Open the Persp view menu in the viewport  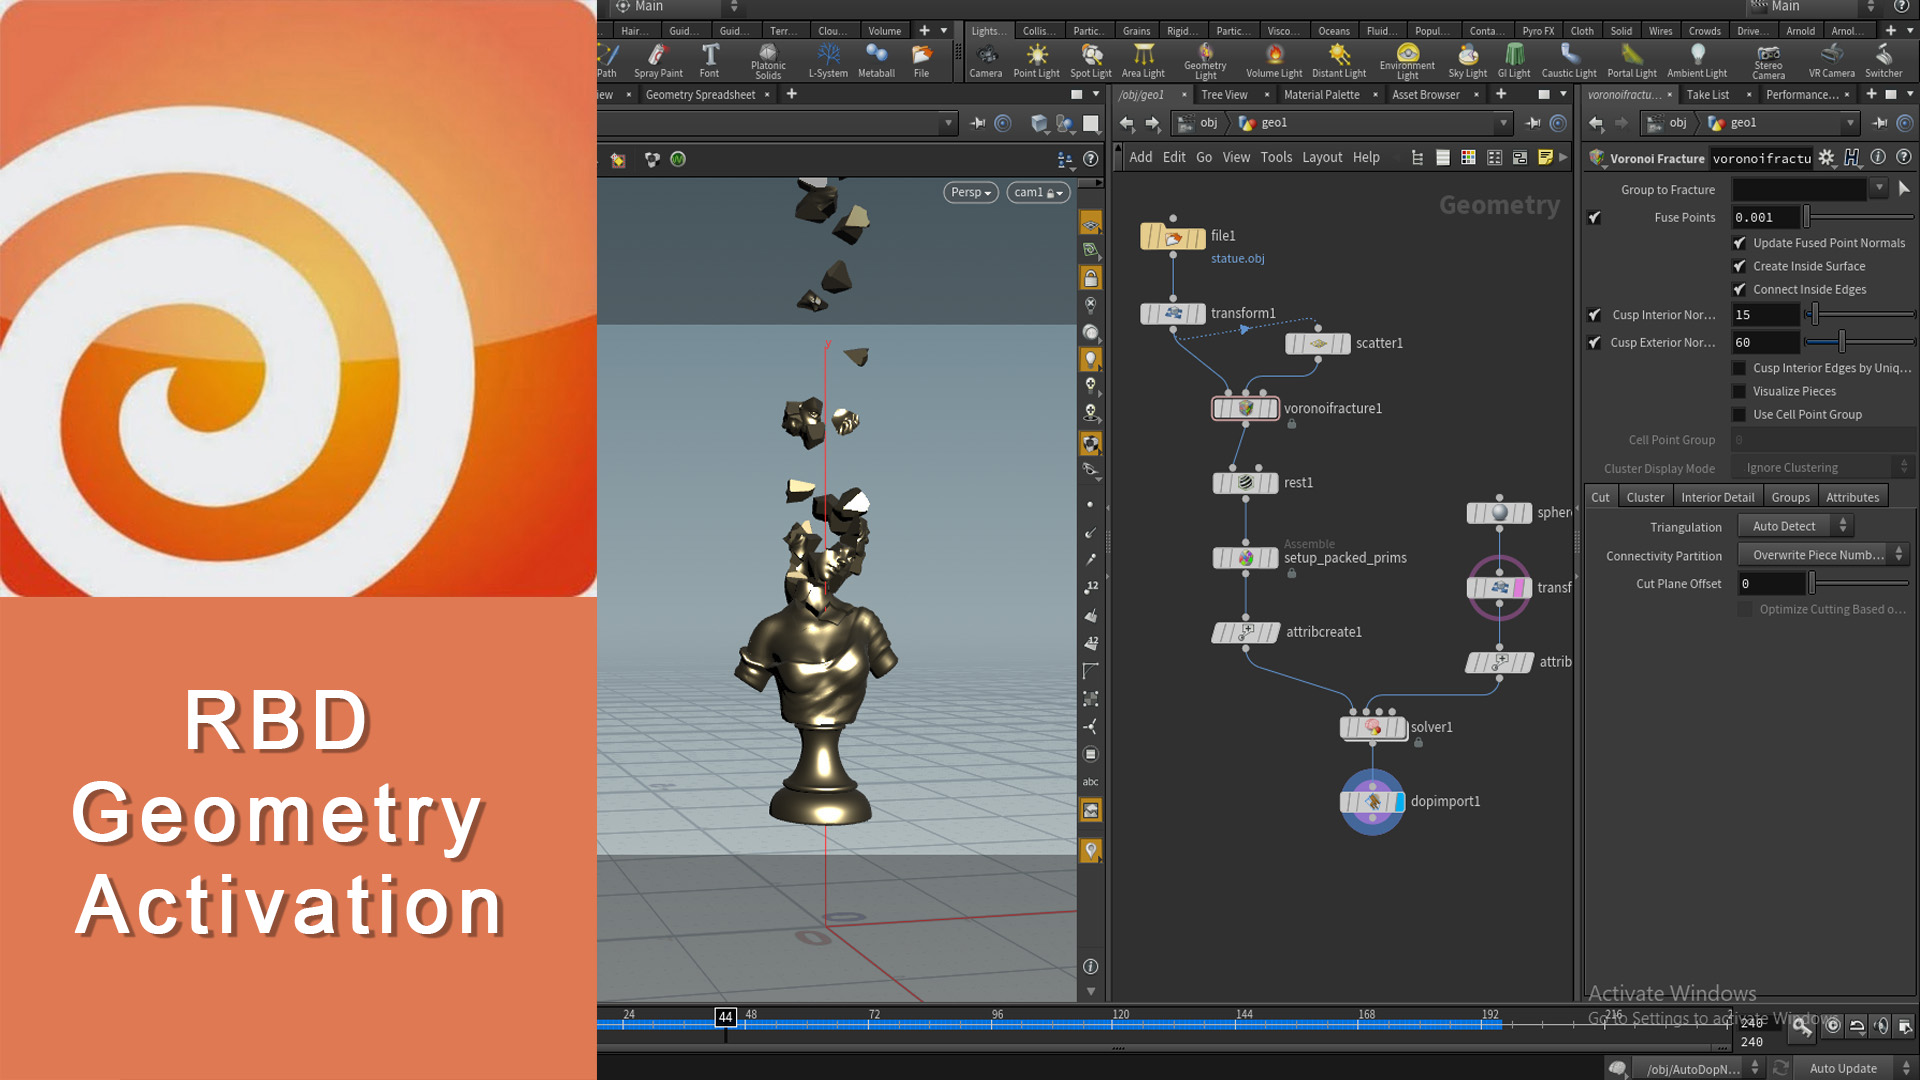click(x=969, y=192)
